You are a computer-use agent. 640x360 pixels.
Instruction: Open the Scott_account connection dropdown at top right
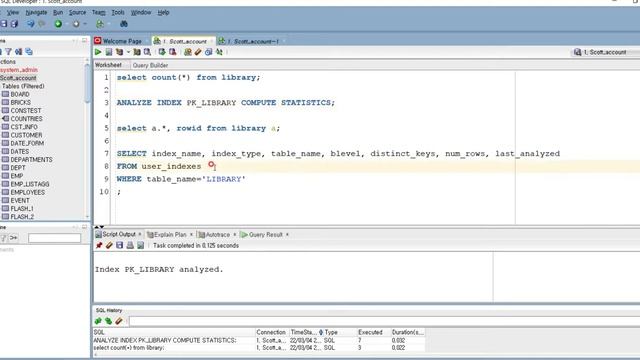[606, 52]
